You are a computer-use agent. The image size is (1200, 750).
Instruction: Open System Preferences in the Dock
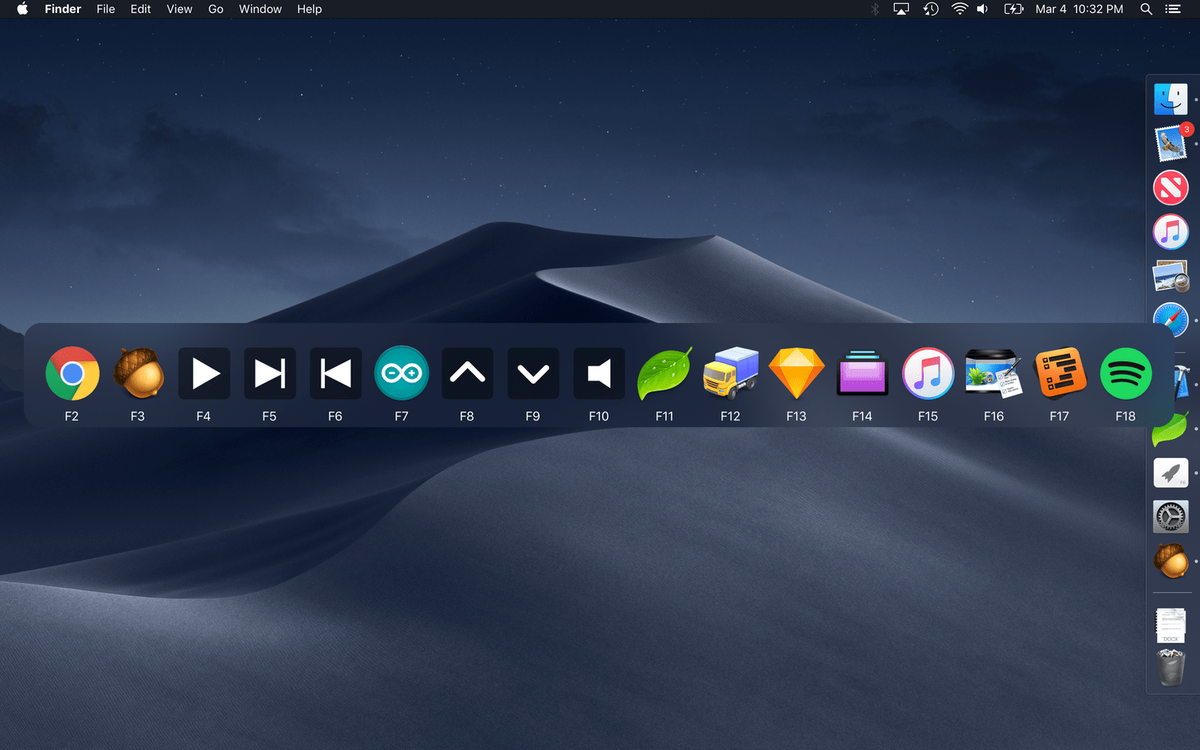point(1171,516)
